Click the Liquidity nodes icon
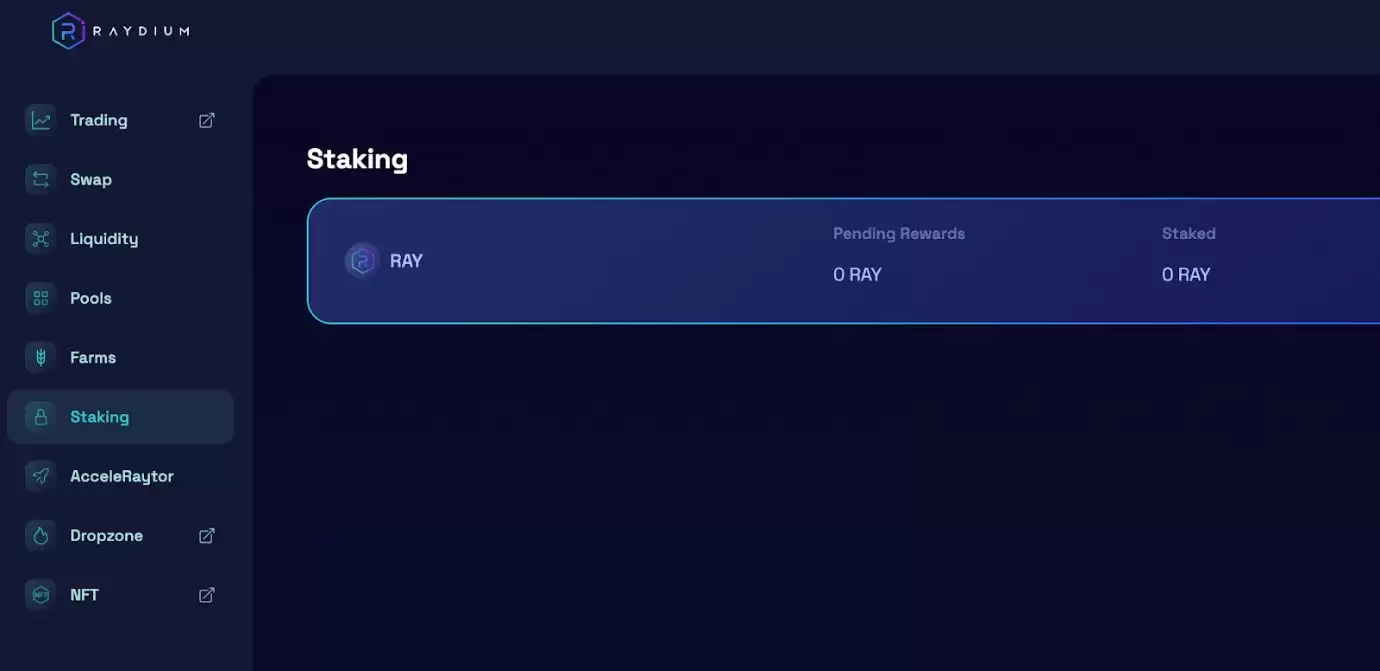This screenshot has width=1380, height=671. click(x=41, y=239)
